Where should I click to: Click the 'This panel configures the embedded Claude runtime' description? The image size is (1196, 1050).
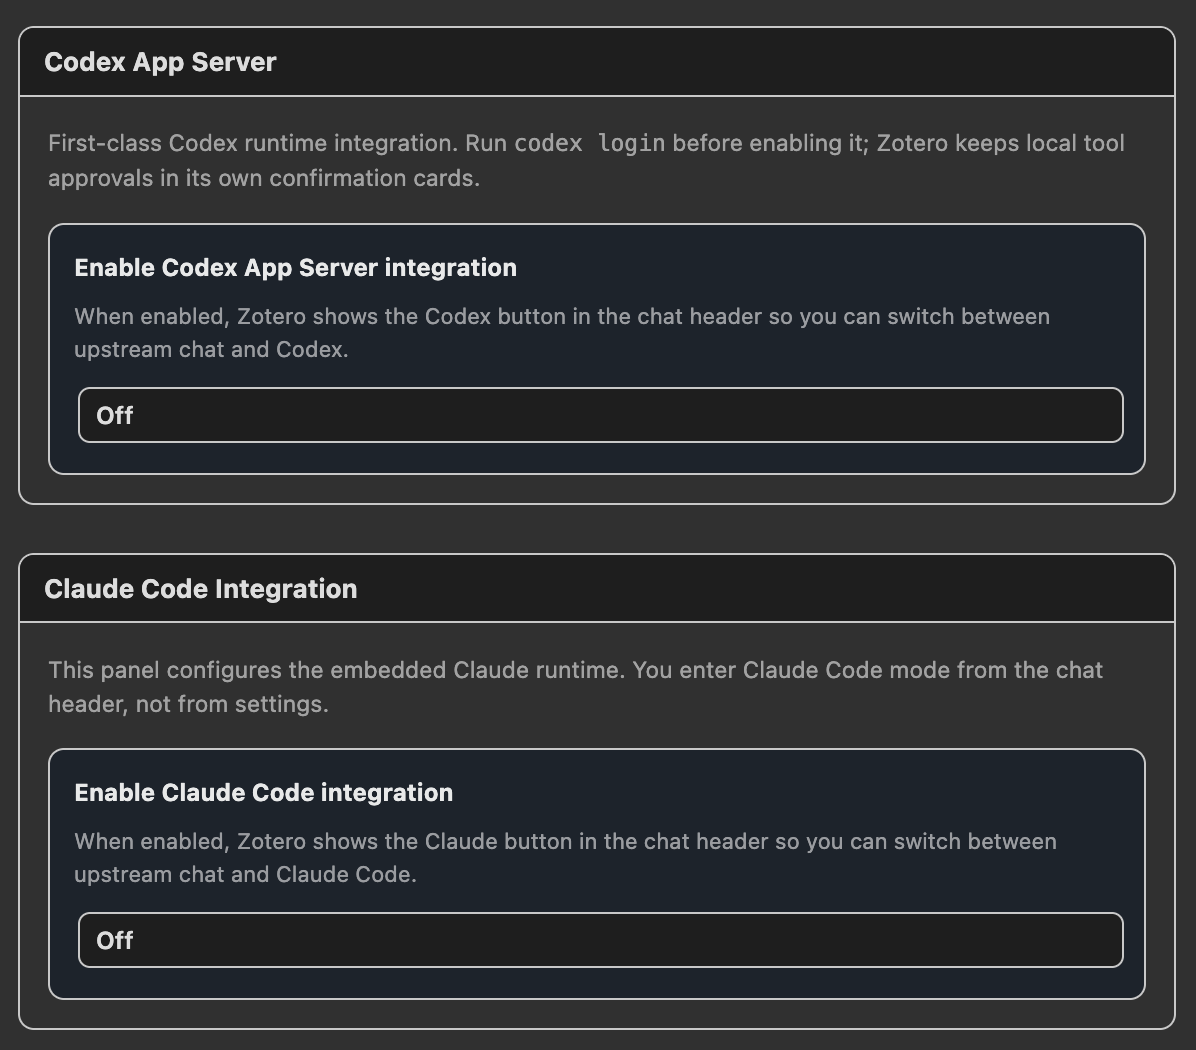[x=575, y=686]
